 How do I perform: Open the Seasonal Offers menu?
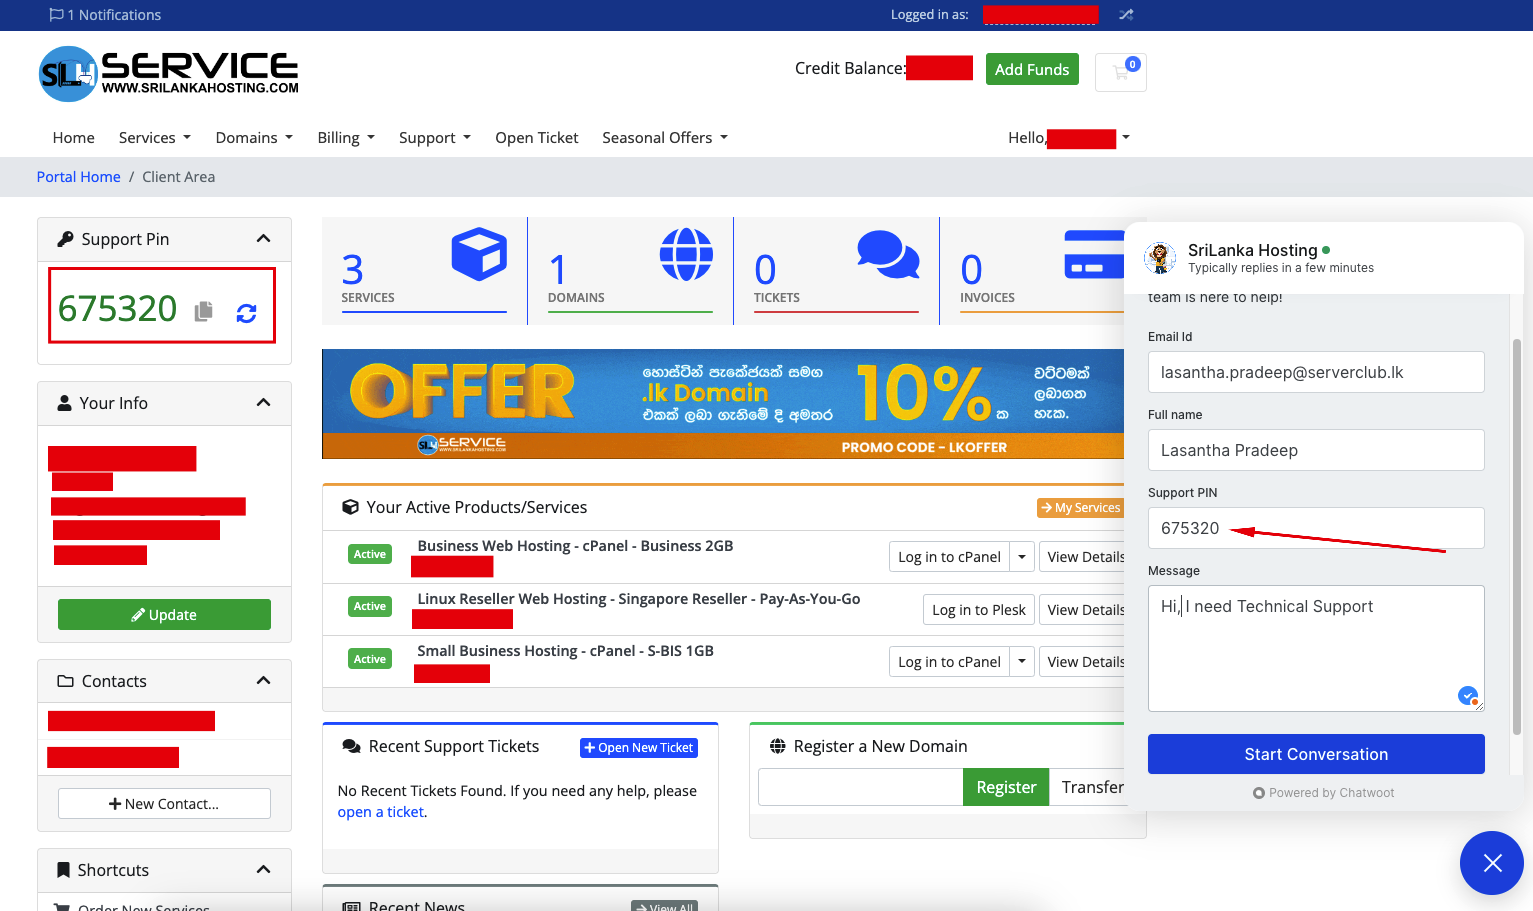[x=665, y=138]
